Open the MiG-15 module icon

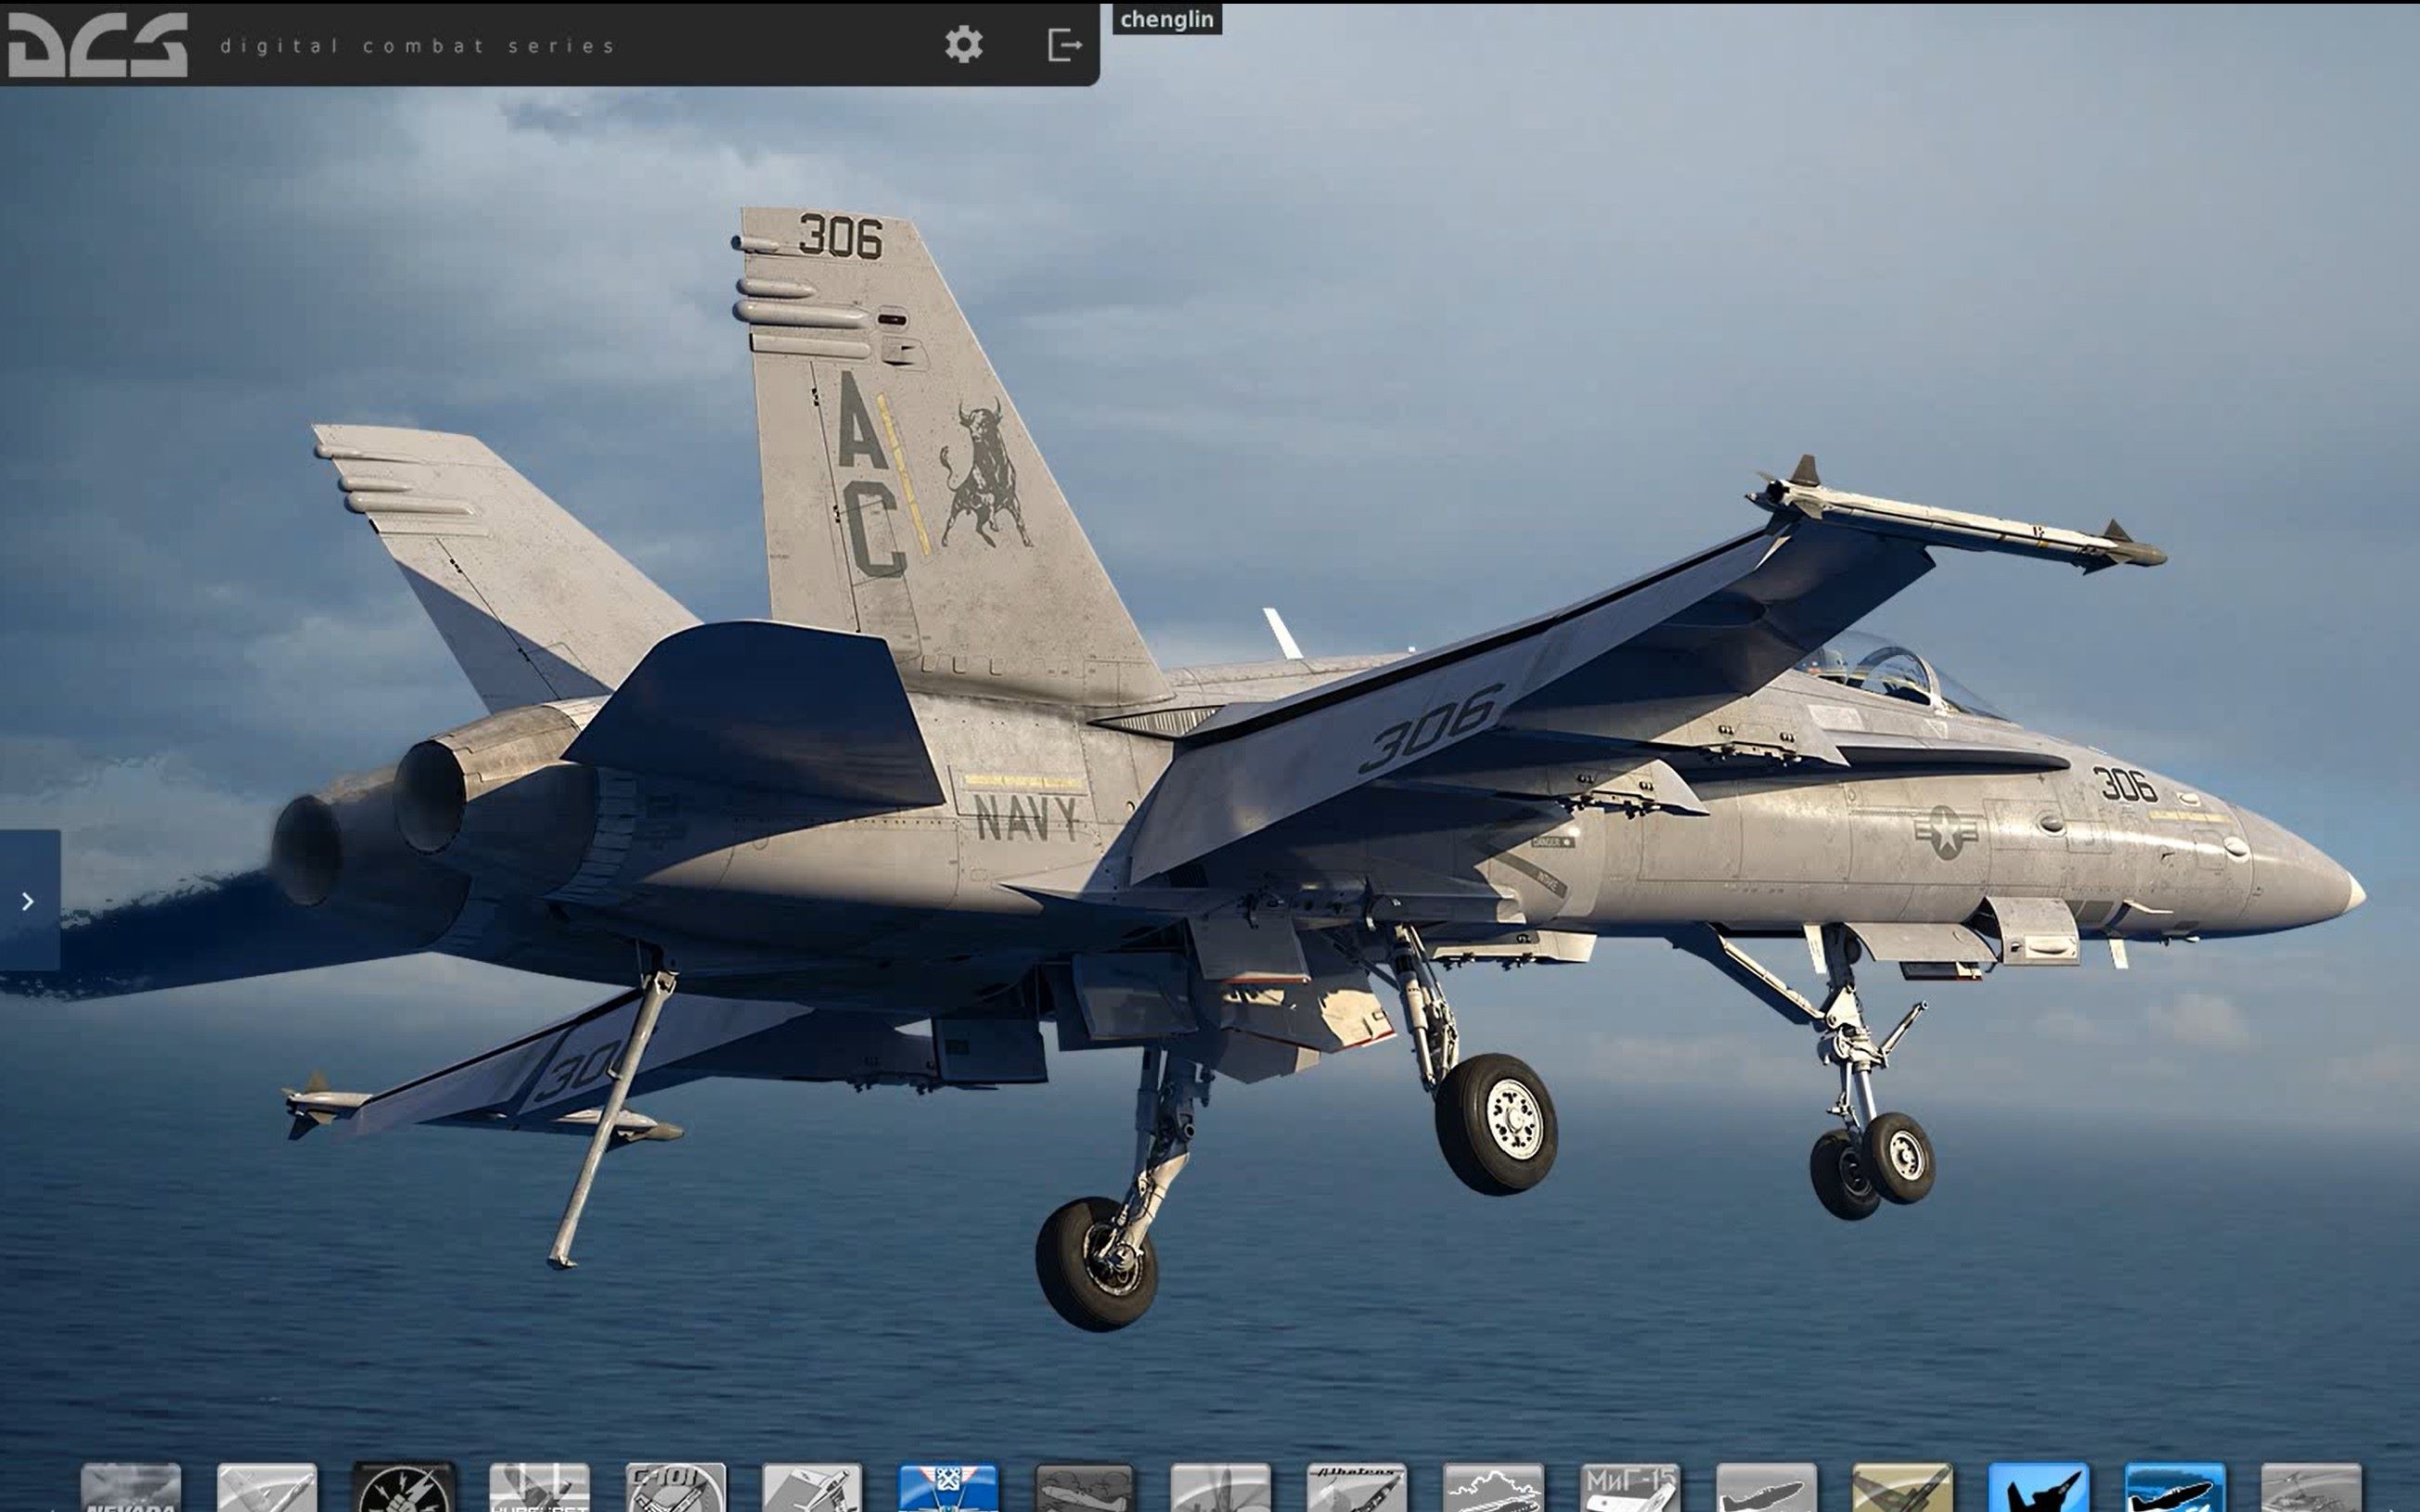pyautogui.click(x=1630, y=1488)
